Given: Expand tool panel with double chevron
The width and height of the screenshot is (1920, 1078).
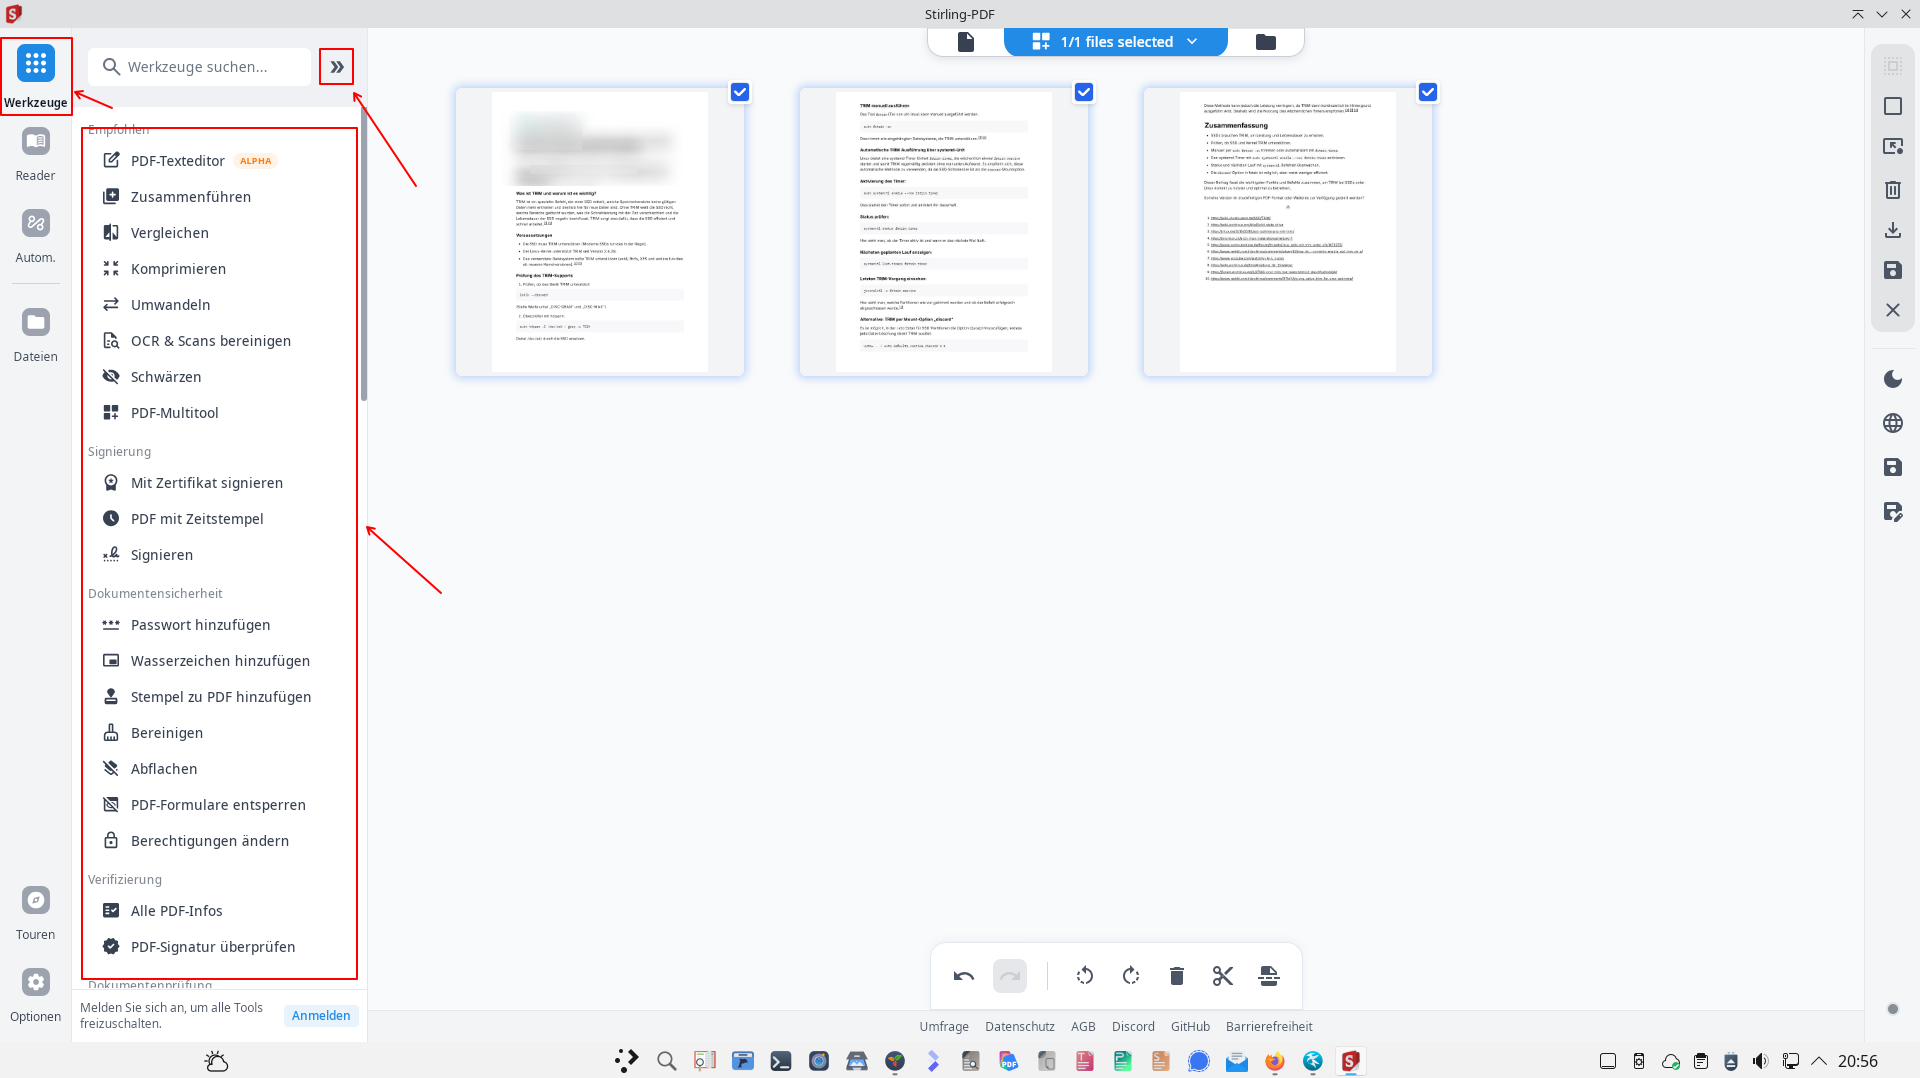Looking at the screenshot, I should tap(337, 67).
